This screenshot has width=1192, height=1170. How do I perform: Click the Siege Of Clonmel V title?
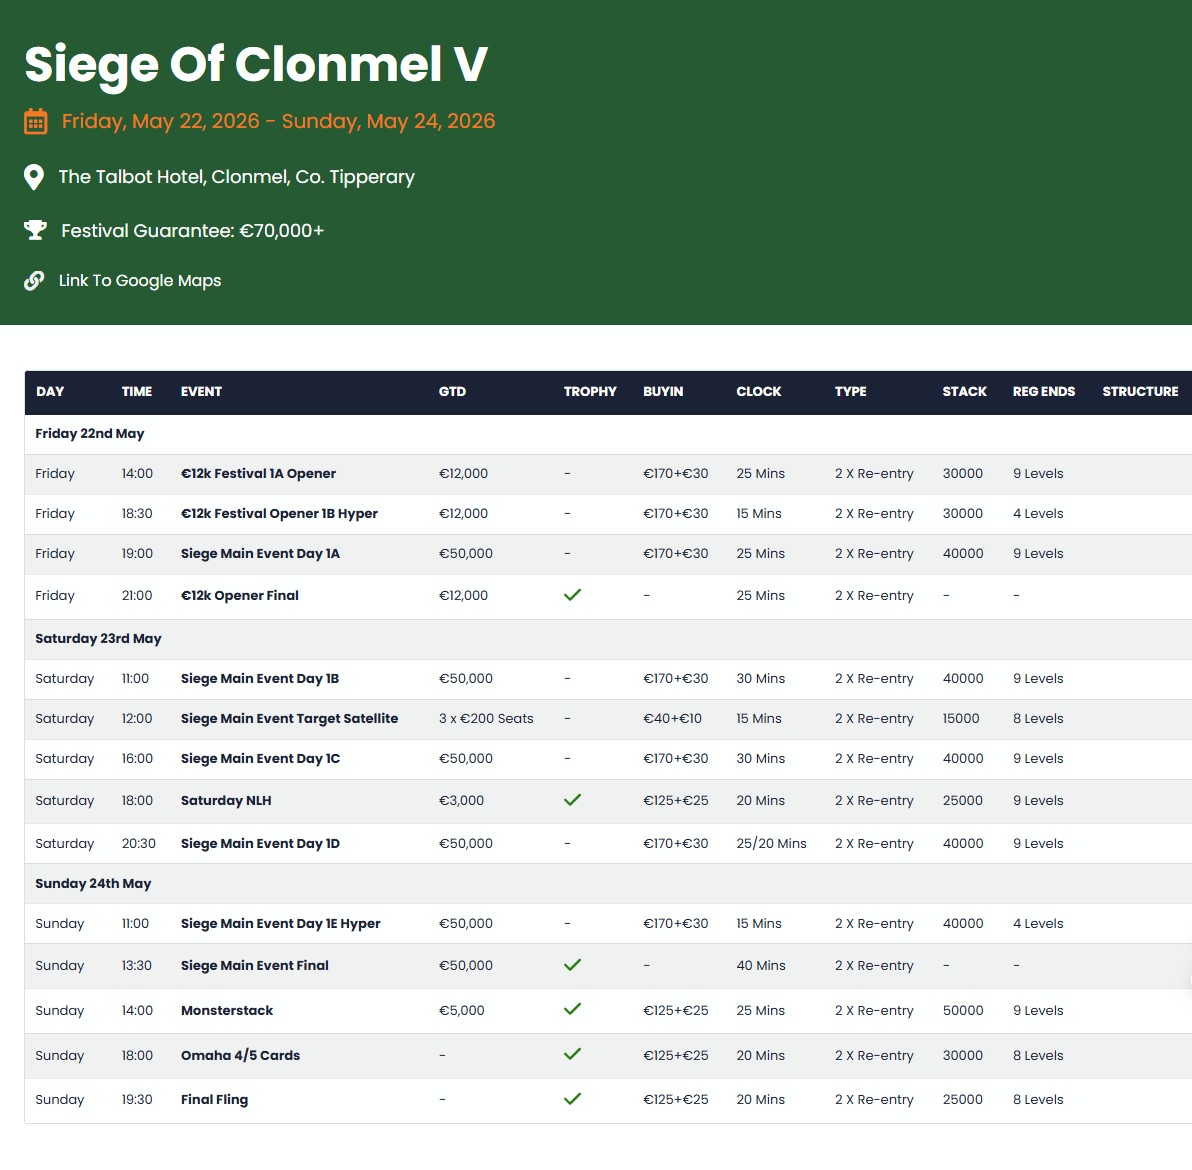[256, 65]
